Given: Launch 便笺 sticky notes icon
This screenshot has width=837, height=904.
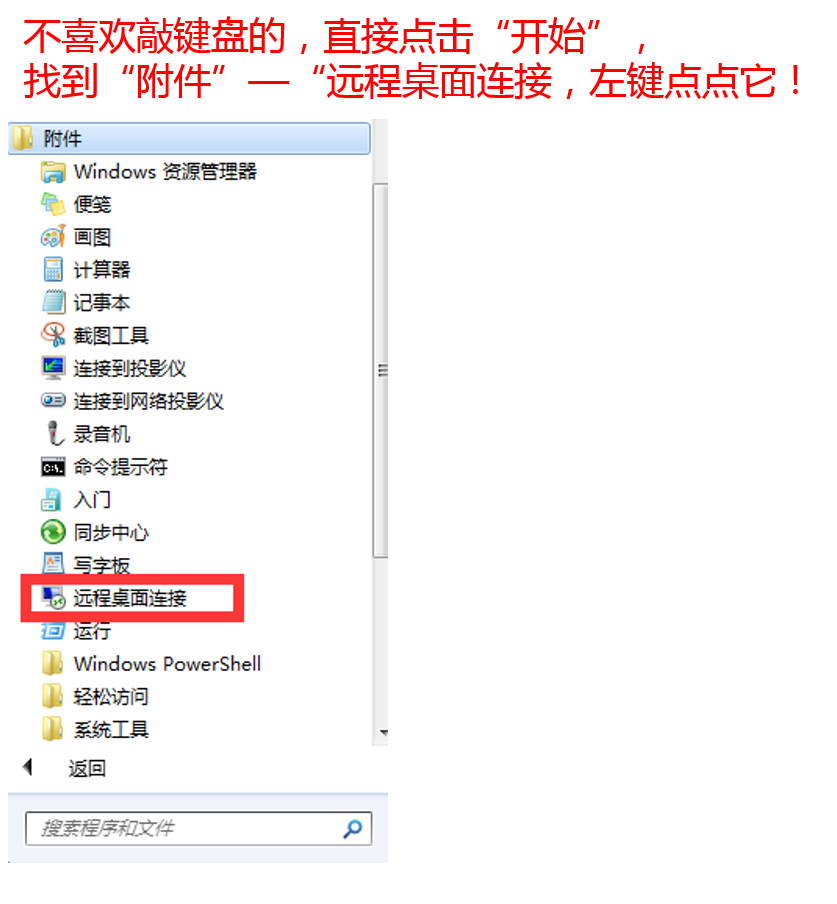Looking at the screenshot, I should pos(53,204).
